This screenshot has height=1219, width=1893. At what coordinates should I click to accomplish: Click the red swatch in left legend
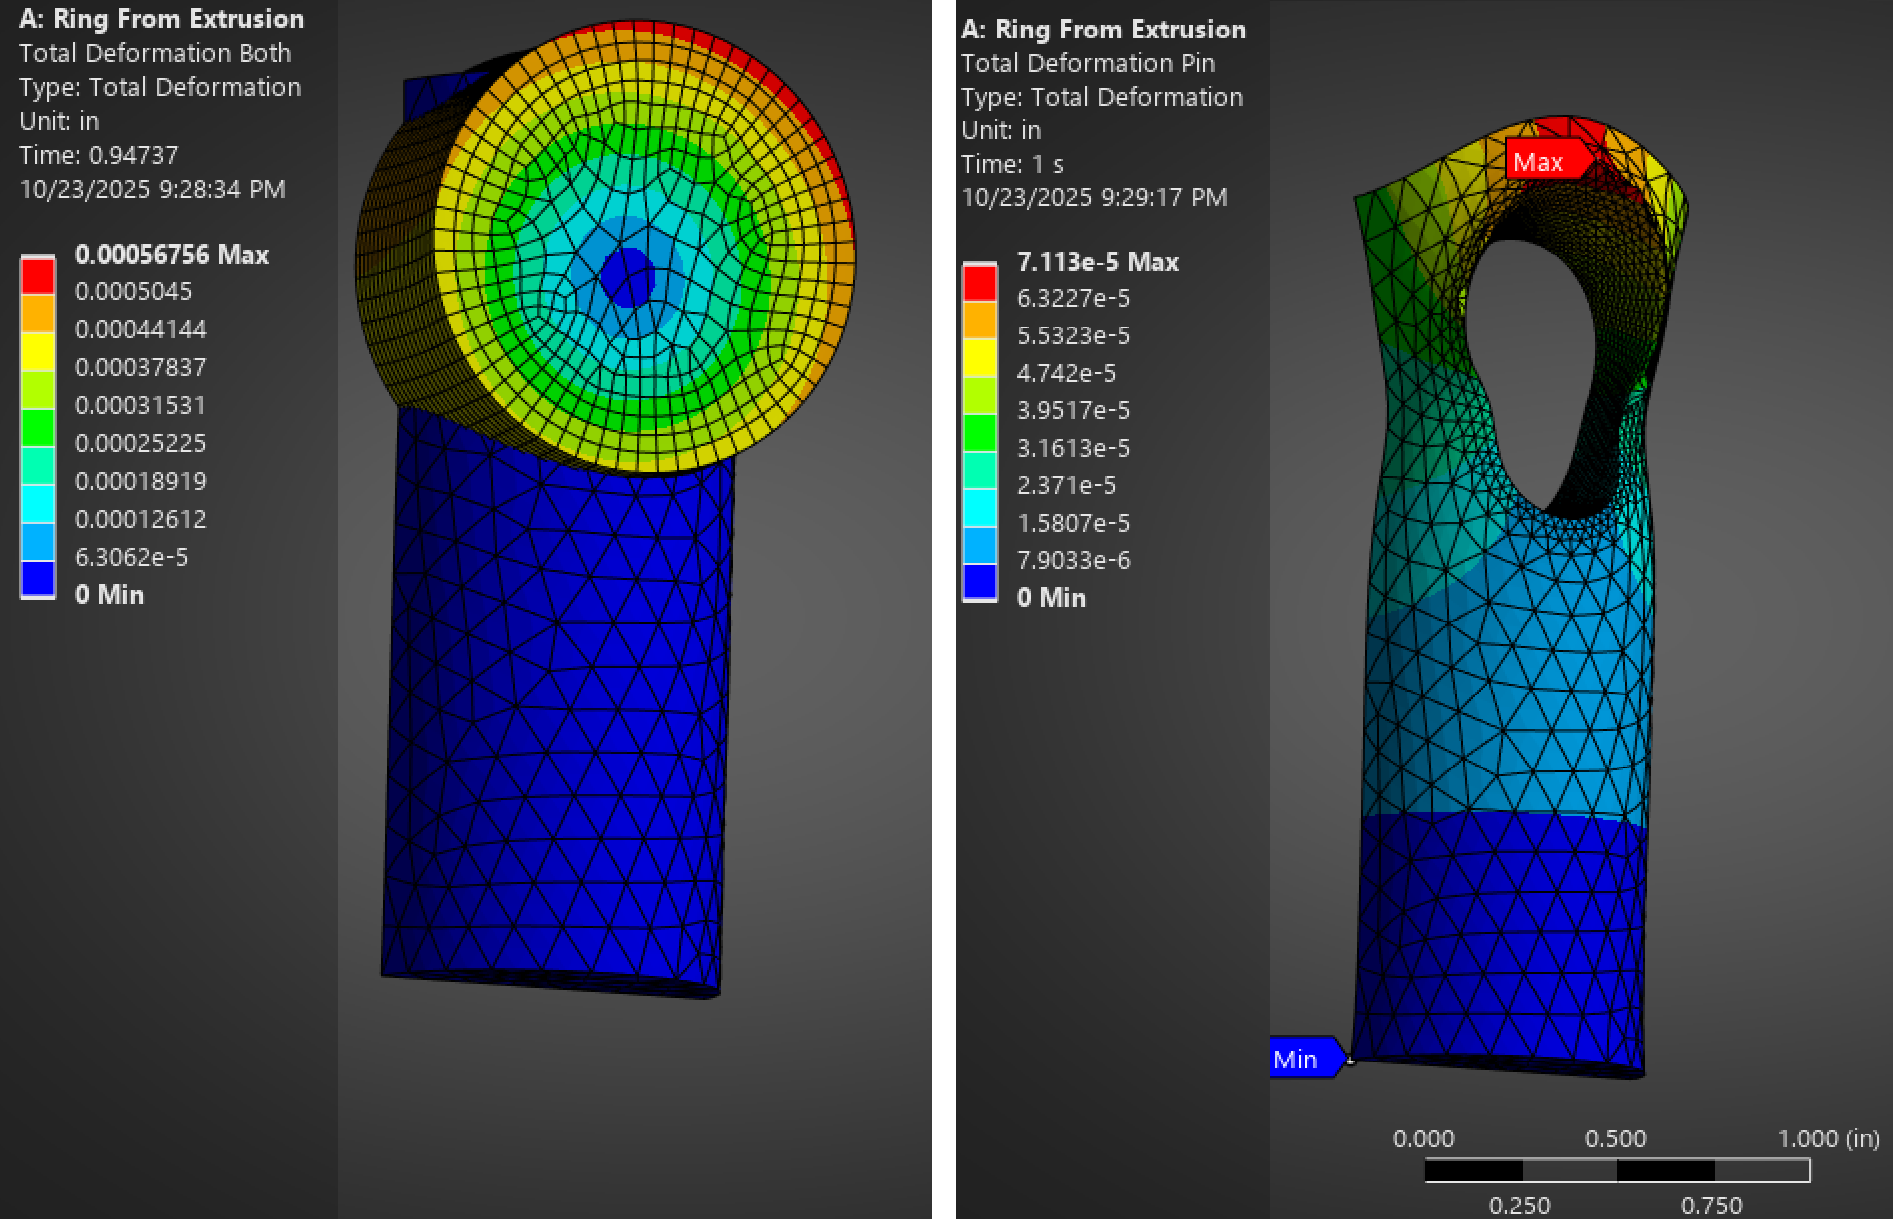tap(38, 275)
